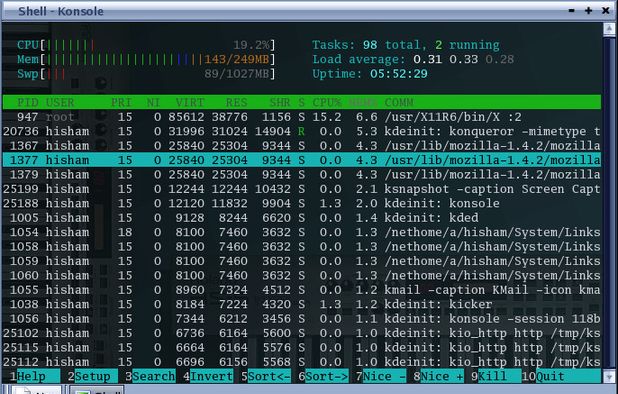Screen dimensions: 618x394
Task: Select process 1038 kdeinit: kicker row
Action: coord(302,304)
